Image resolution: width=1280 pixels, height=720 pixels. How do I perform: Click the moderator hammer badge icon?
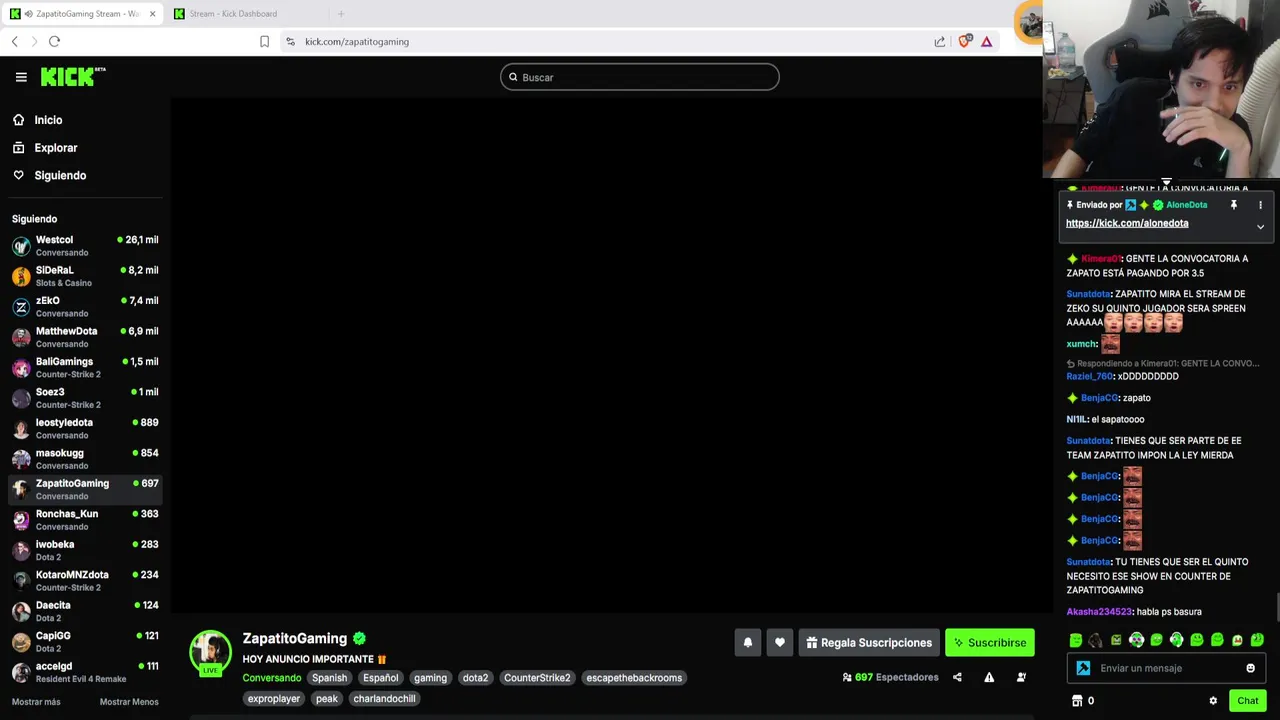1083,668
